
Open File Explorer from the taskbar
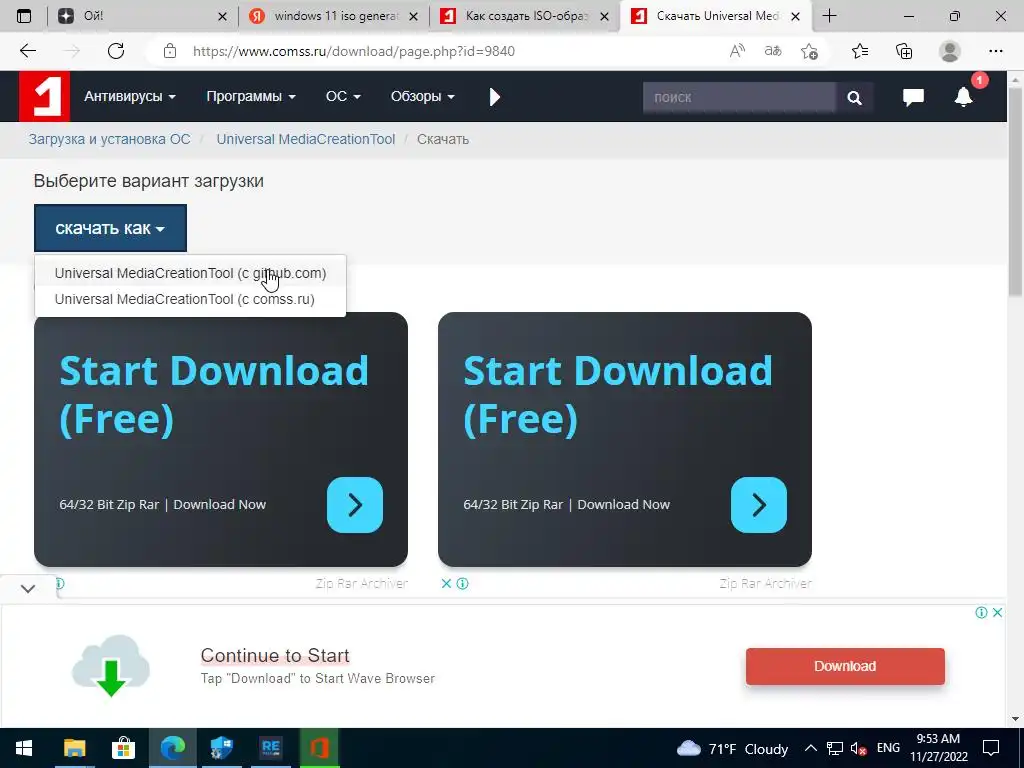click(74, 748)
